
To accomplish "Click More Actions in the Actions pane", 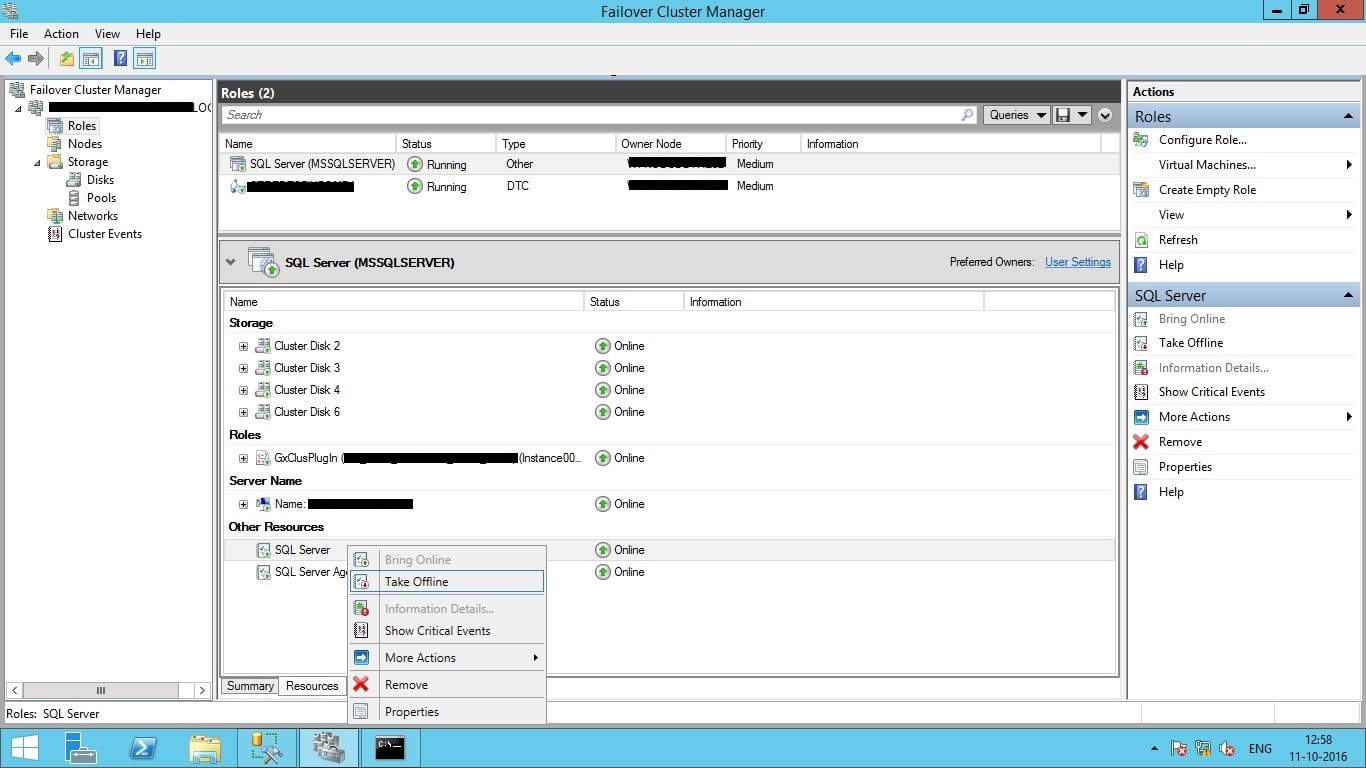I will 1194,417.
